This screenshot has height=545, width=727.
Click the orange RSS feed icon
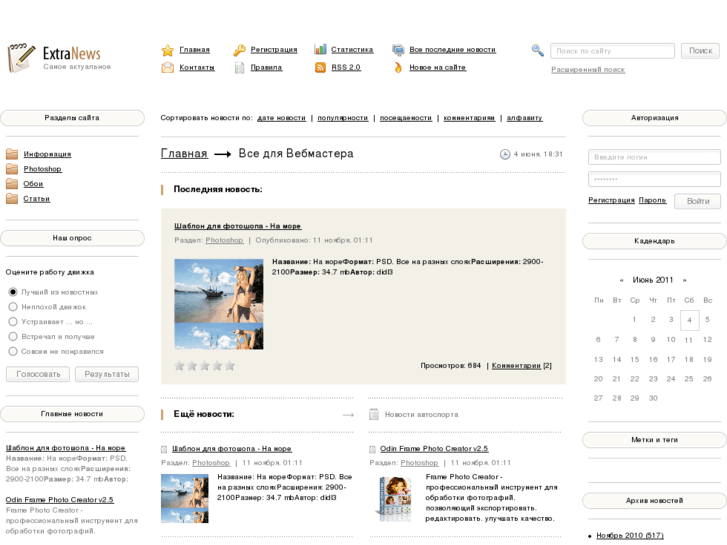pyautogui.click(x=320, y=68)
